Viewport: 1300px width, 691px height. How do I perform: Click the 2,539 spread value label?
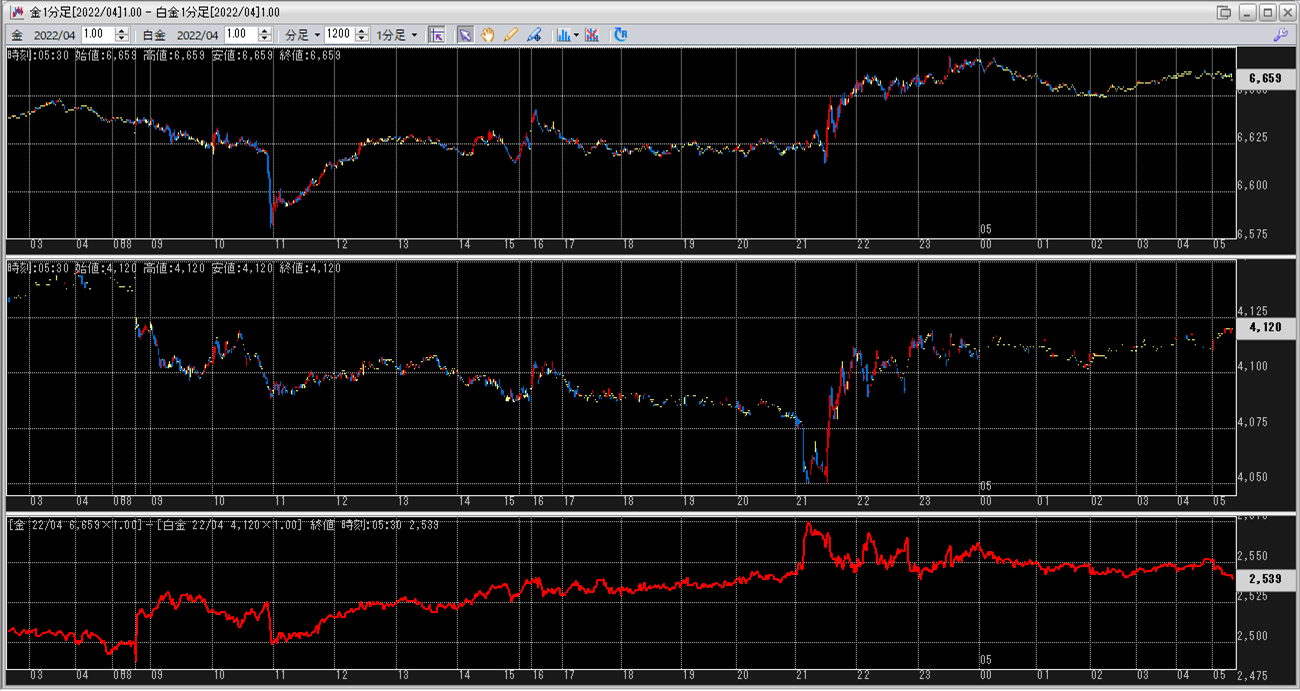(1265, 578)
